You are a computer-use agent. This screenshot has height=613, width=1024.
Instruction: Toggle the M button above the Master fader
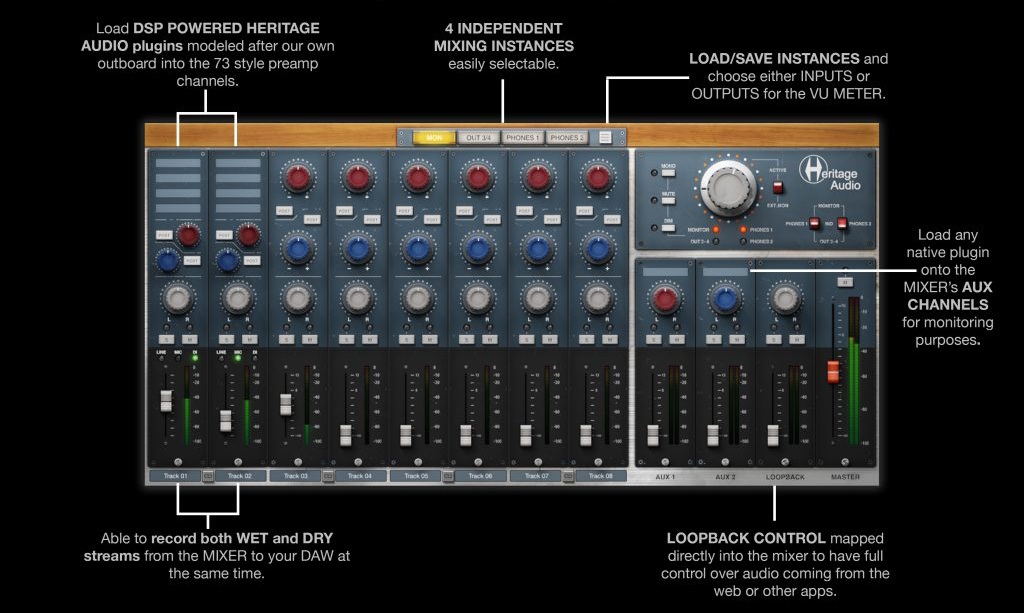point(845,282)
